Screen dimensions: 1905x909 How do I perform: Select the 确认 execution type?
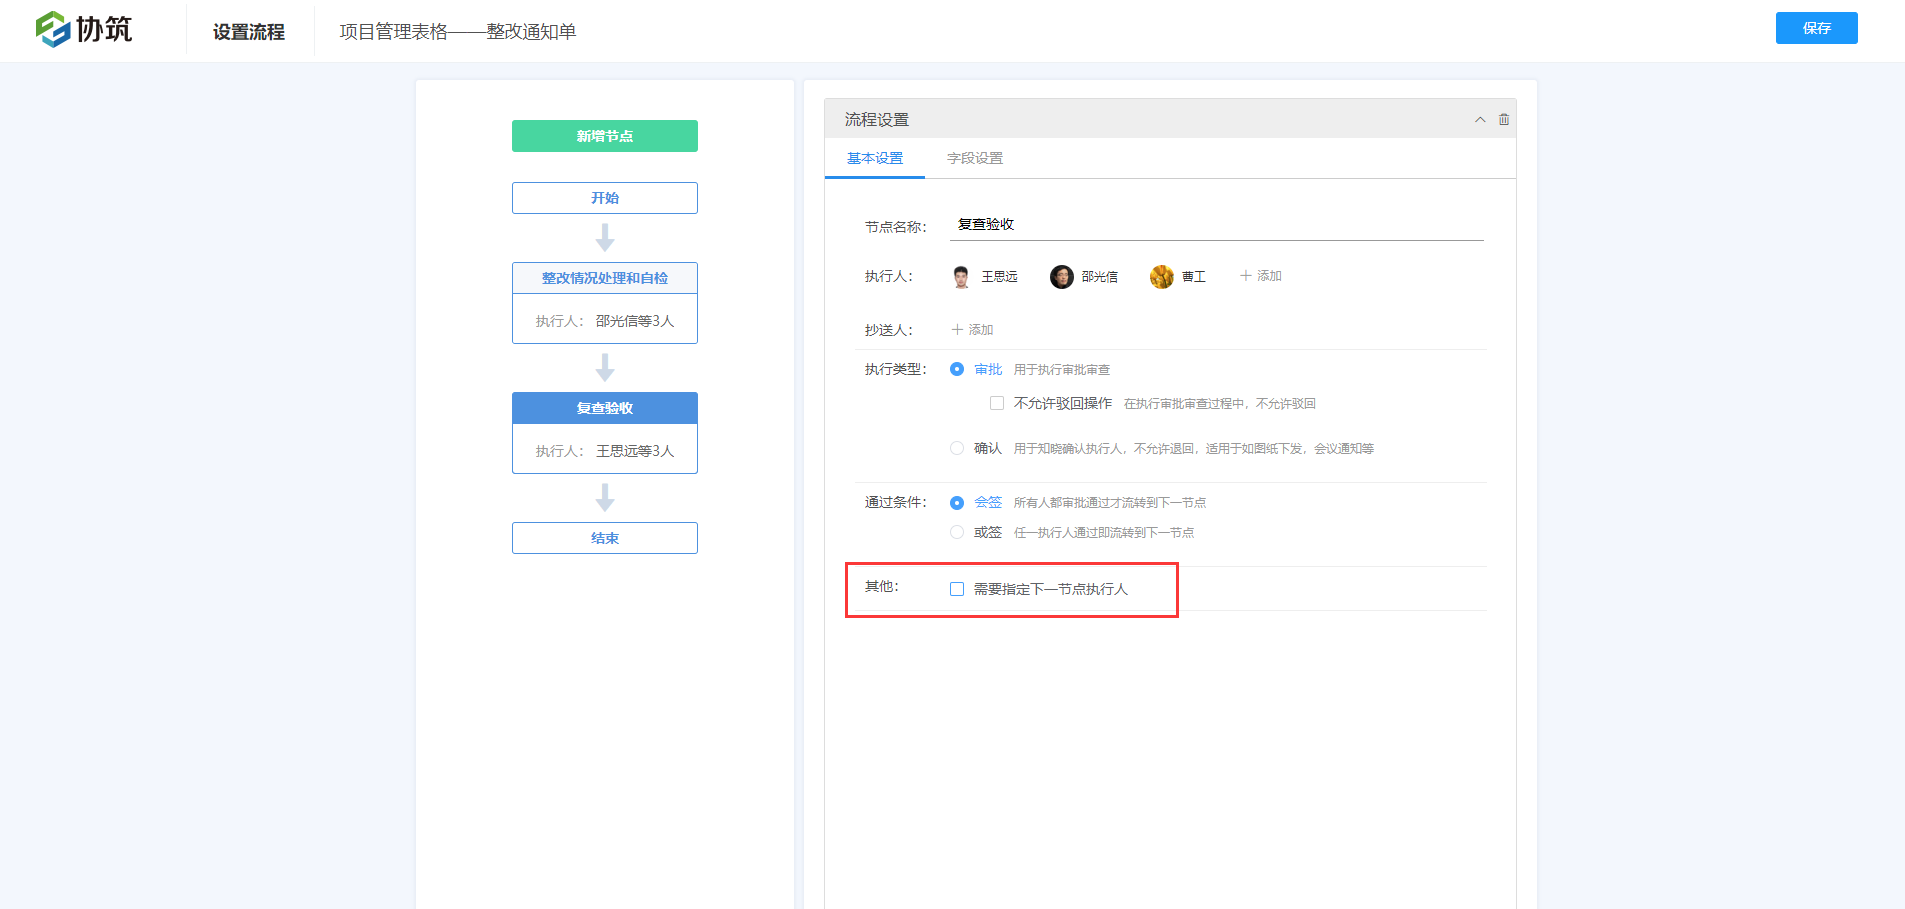point(956,447)
